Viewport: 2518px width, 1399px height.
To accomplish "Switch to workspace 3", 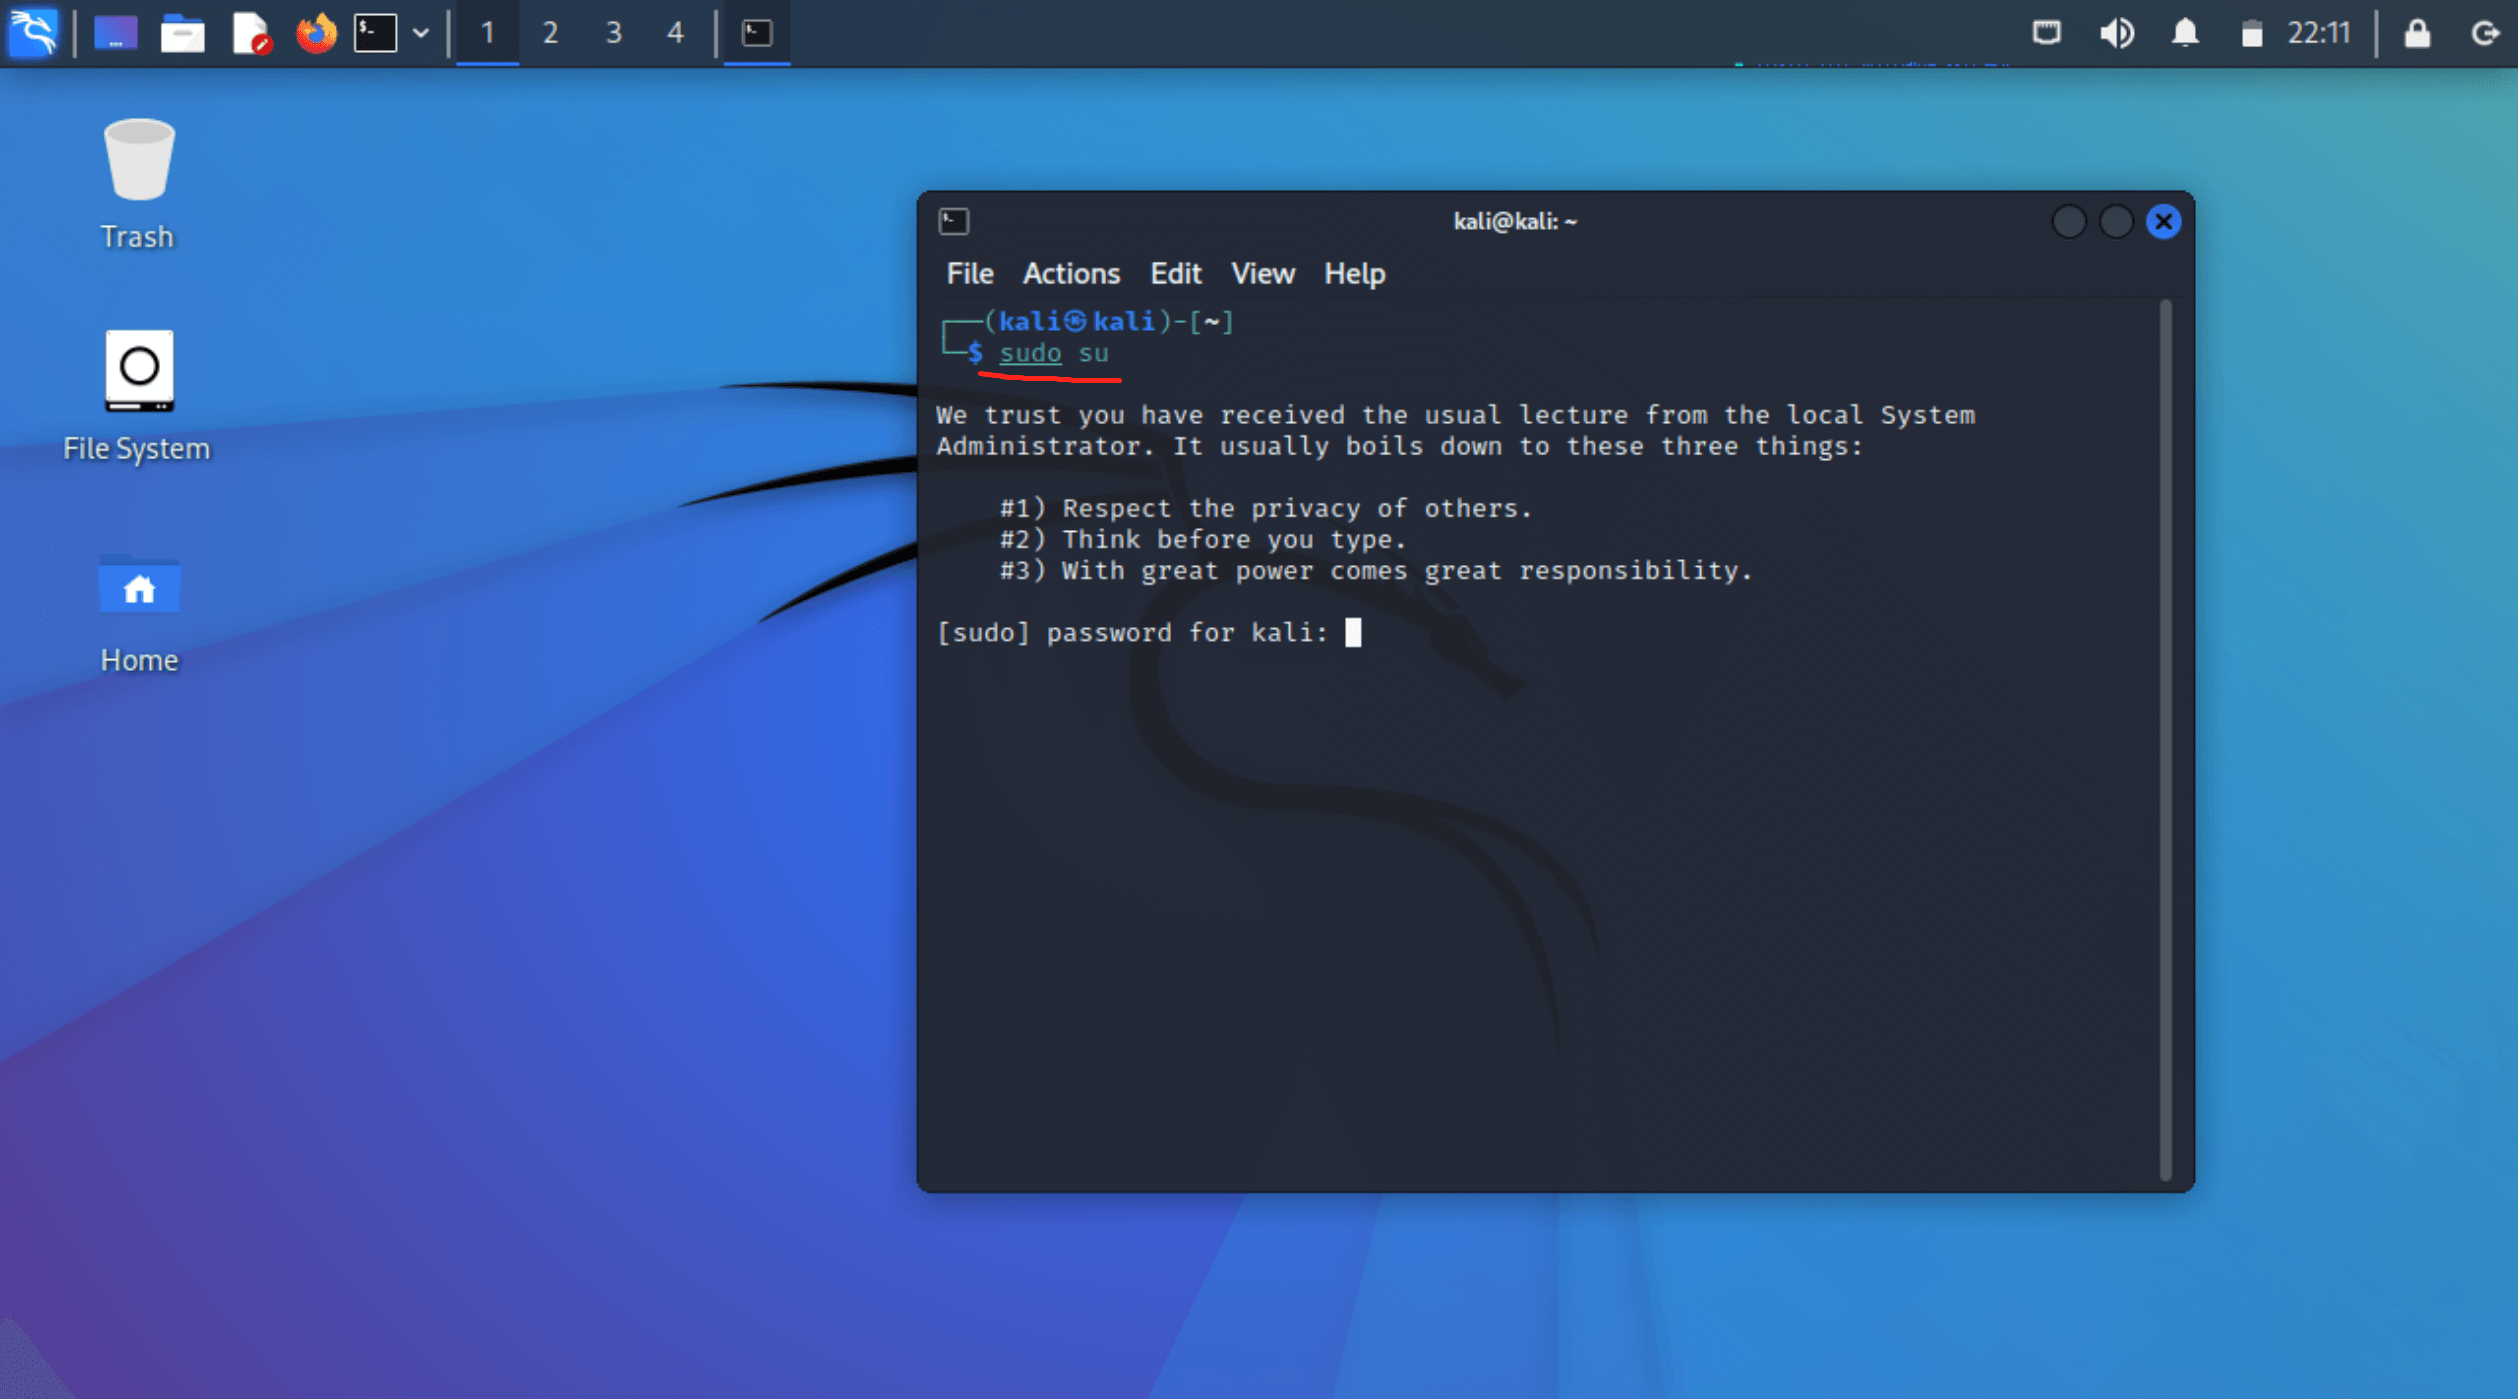I will [x=613, y=33].
